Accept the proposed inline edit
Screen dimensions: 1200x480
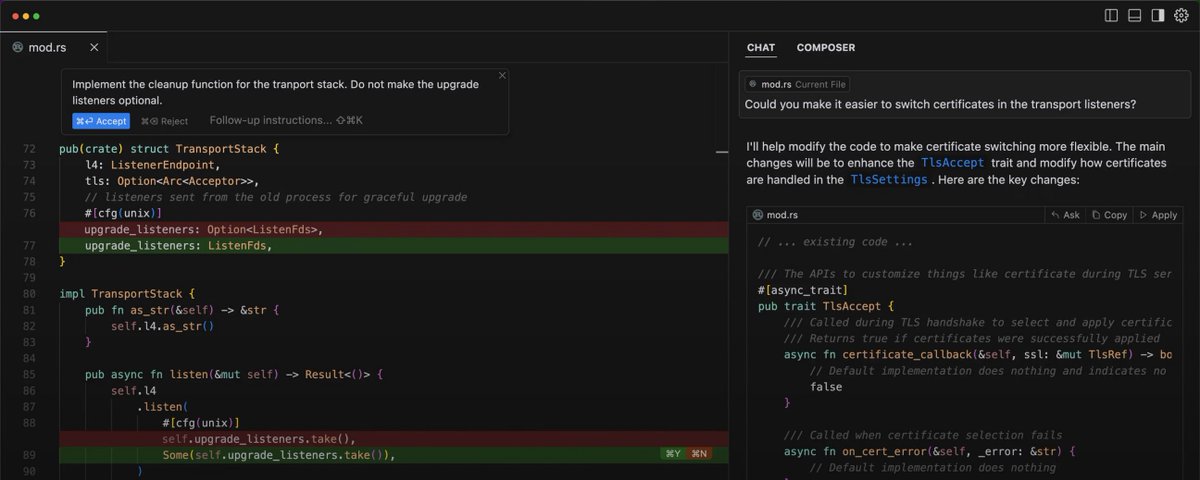click(x=101, y=120)
